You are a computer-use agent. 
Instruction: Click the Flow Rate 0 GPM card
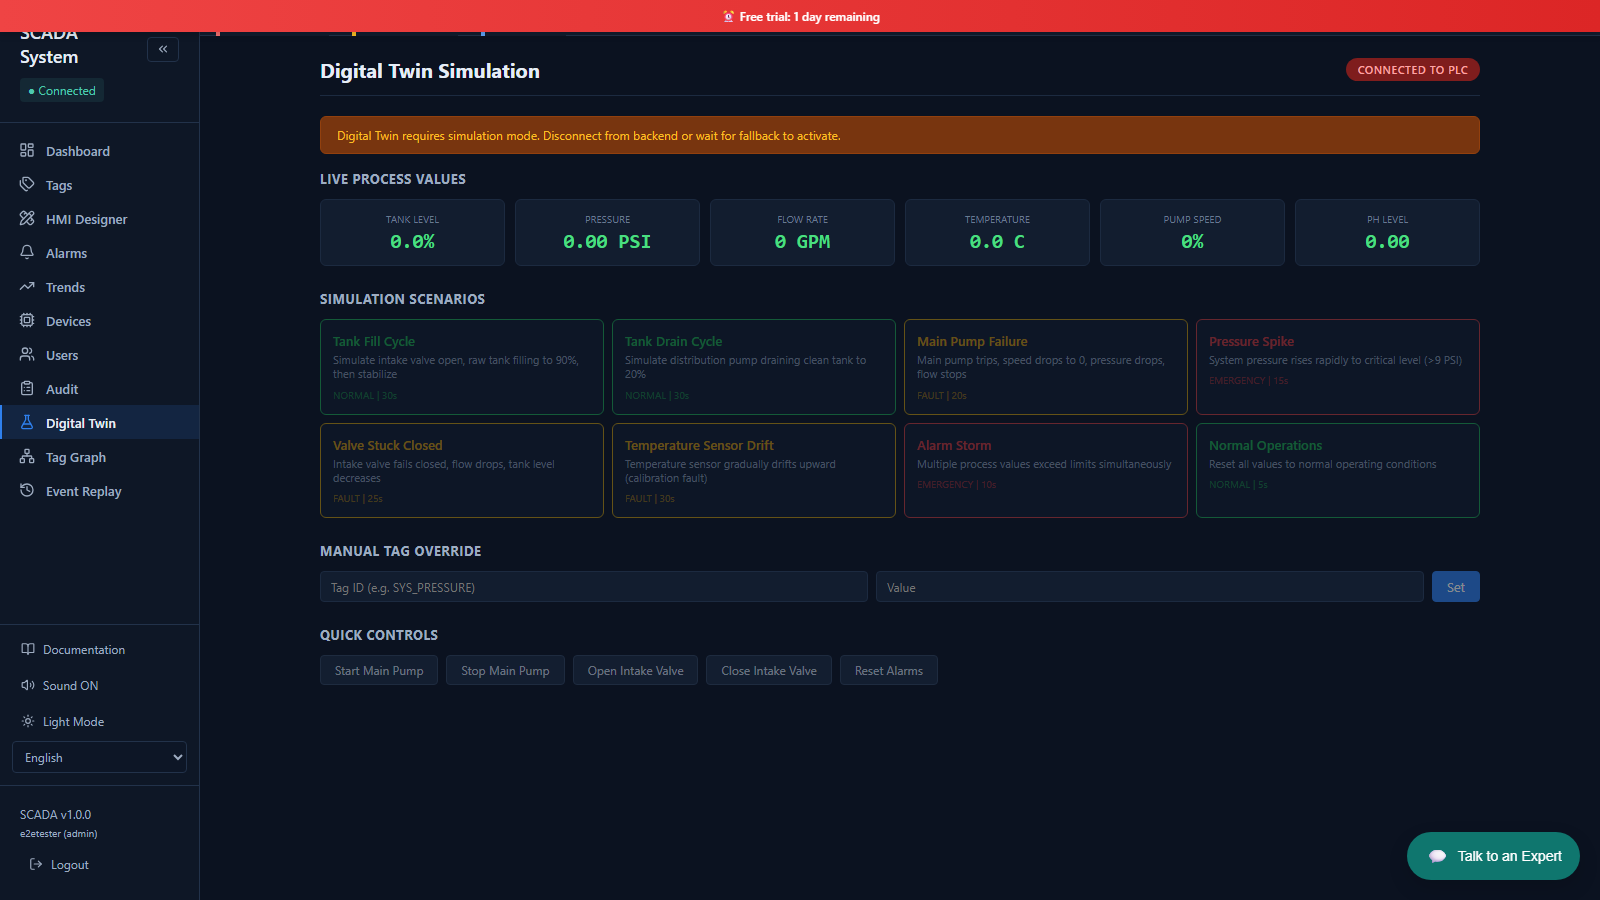pos(802,232)
